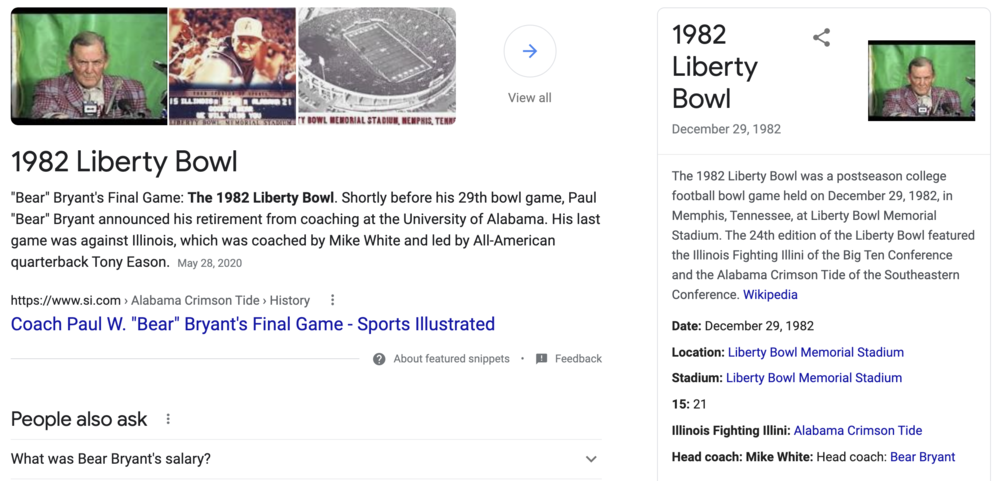The width and height of the screenshot is (1000, 481).
Task: Click Liberty Bowl Memorial Stadium link beside Stadium
Action: pyautogui.click(x=814, y=378)
